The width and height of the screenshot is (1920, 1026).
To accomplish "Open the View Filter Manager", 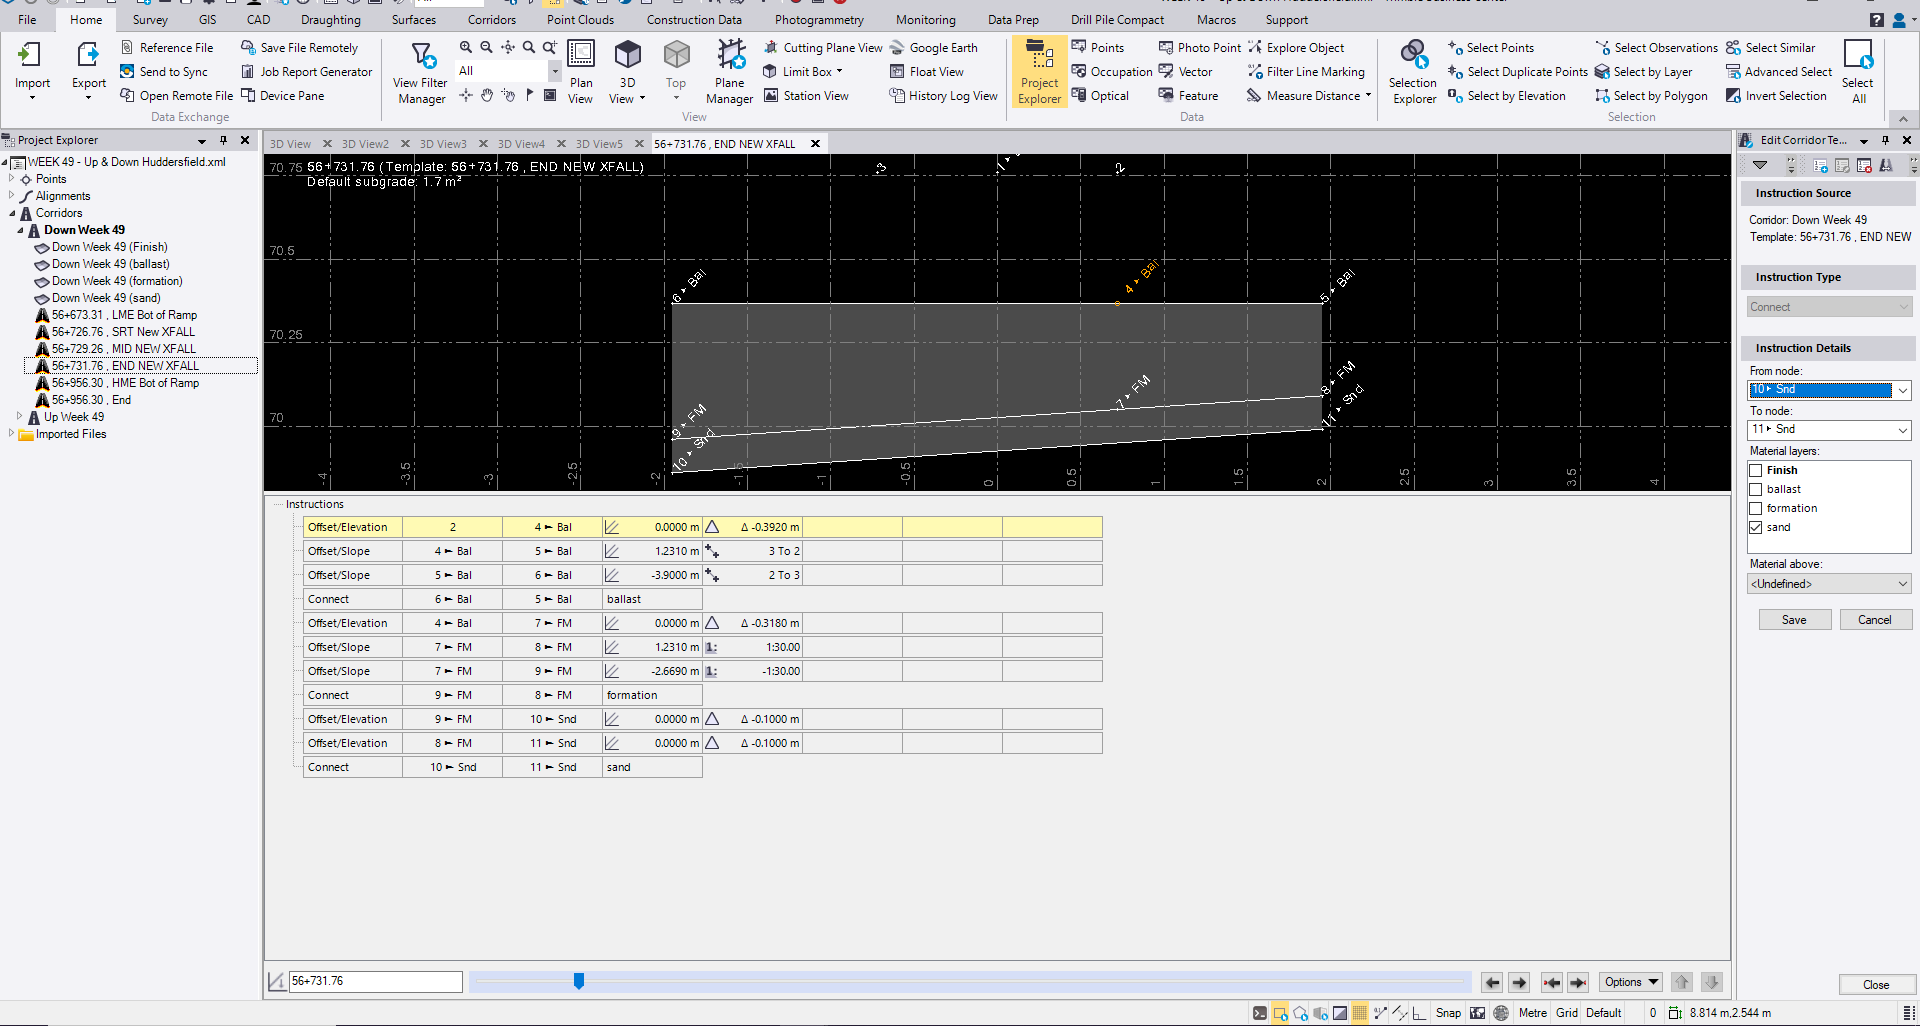I will click(421, 70).
